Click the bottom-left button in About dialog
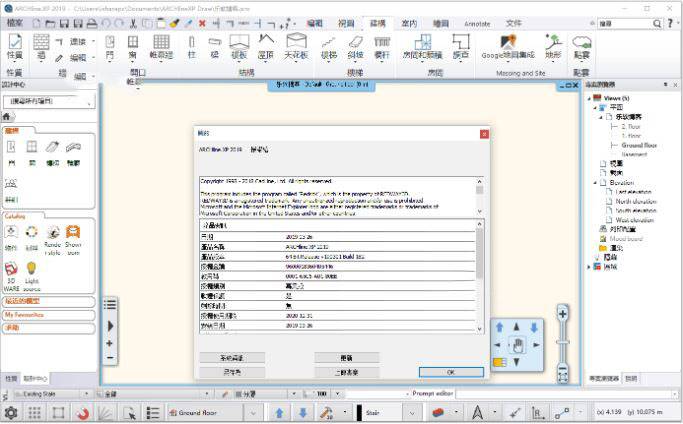 point(232,372)
